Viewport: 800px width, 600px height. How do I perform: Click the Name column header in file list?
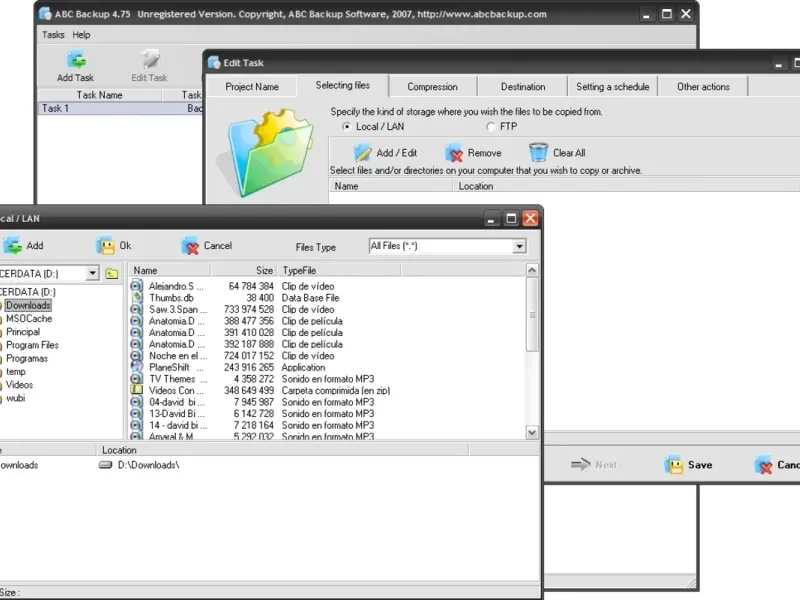tap(169, 270)
